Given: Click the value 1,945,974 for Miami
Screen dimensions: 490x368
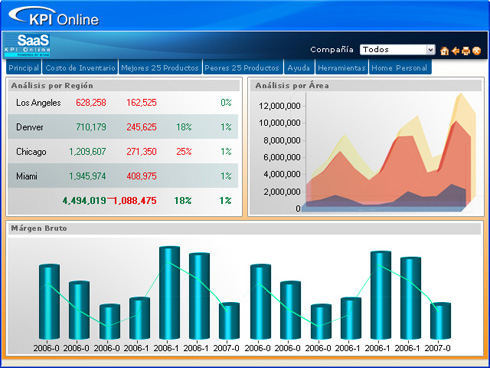Looking at the screenshot, I should tap(87, 176).
